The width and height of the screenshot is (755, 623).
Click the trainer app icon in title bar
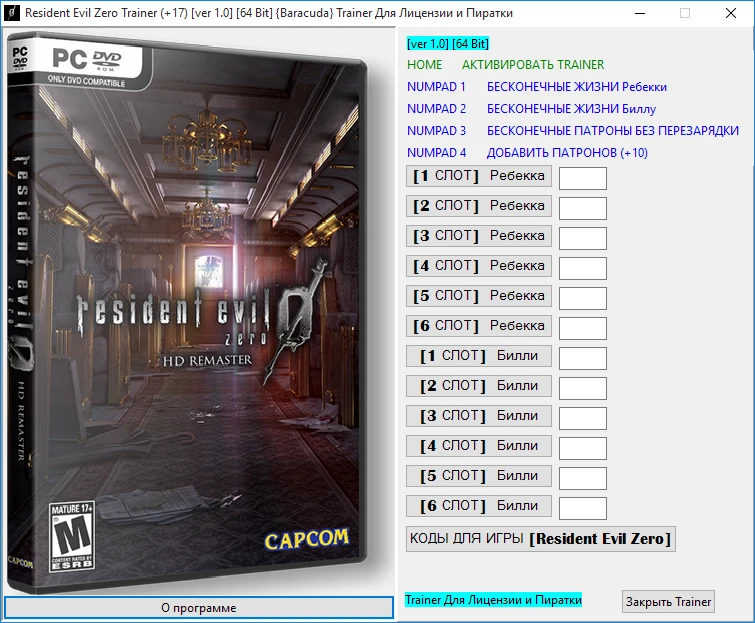[x=12, y=13]
